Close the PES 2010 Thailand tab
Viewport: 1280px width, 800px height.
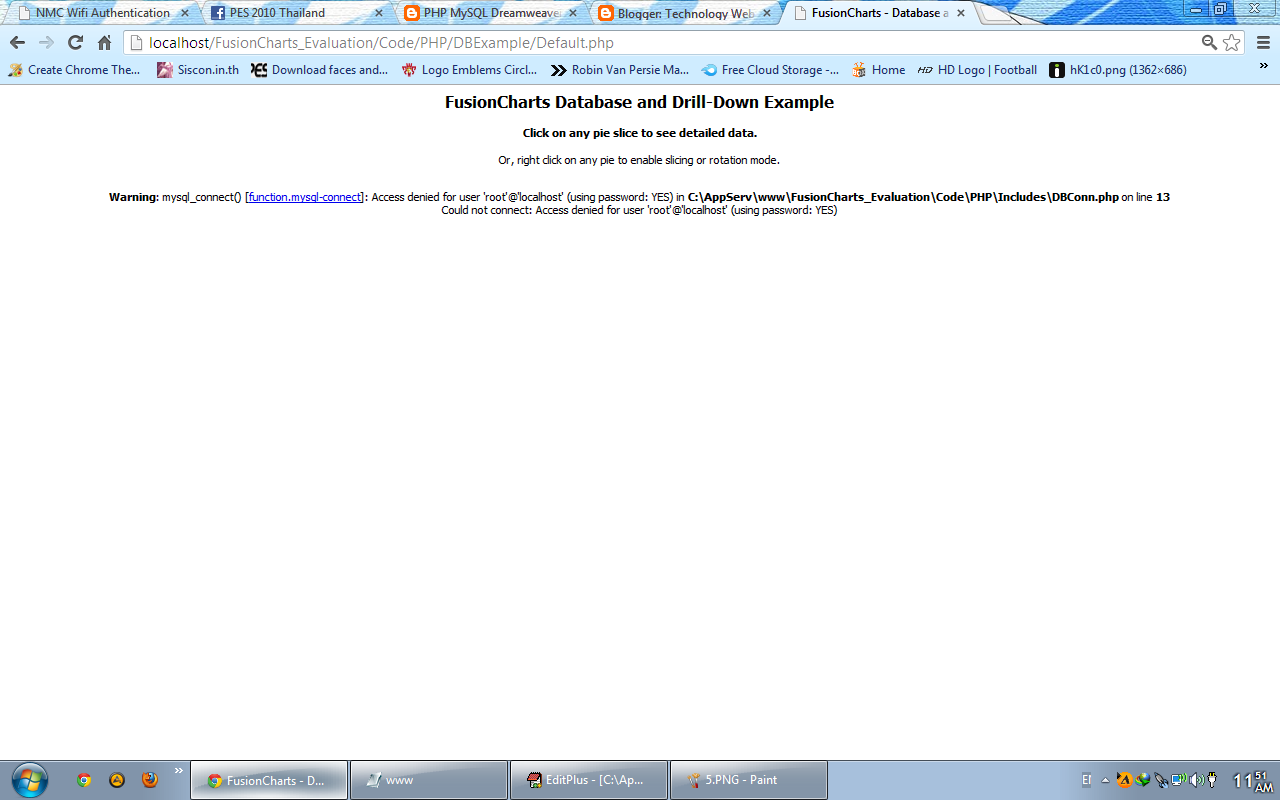pyautogui.click(x=379, y=13)
